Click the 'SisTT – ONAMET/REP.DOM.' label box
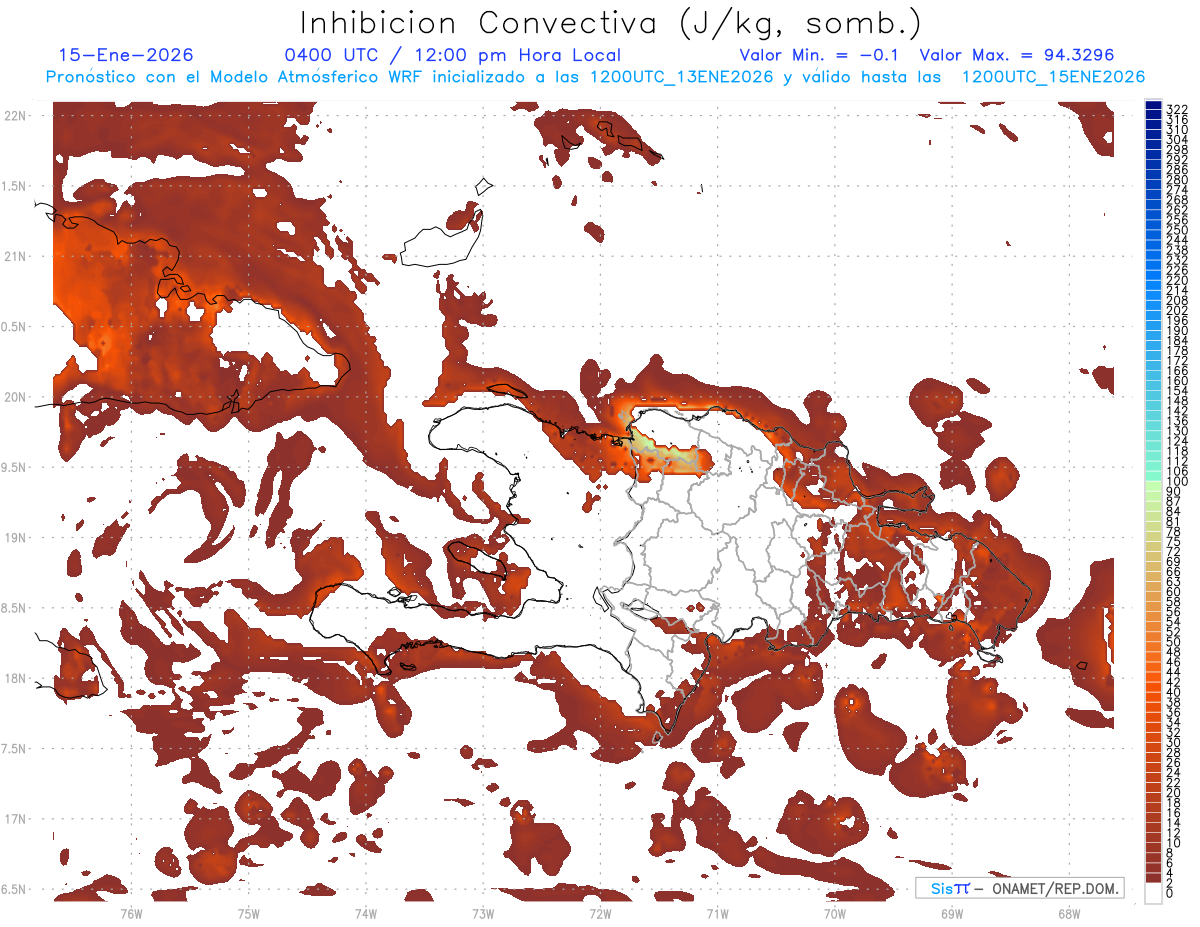1200x927 pixels. [x=1019, y=888]
